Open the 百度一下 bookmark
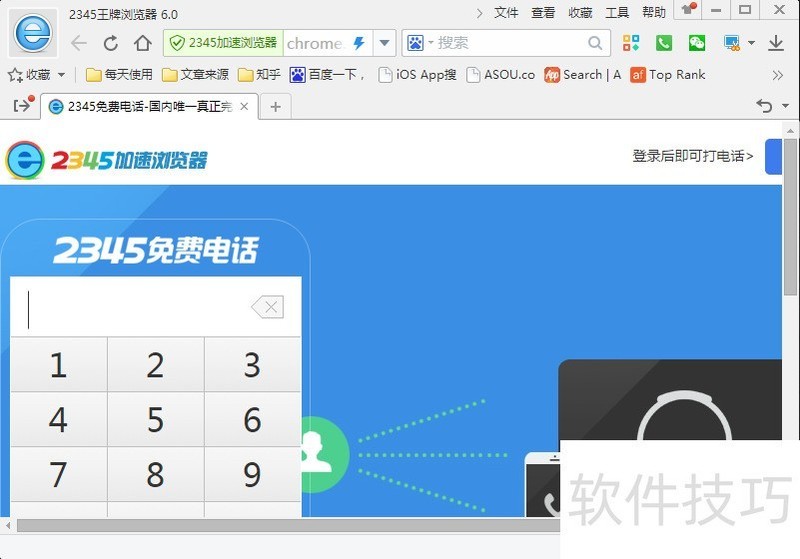 tap(328, 75)
